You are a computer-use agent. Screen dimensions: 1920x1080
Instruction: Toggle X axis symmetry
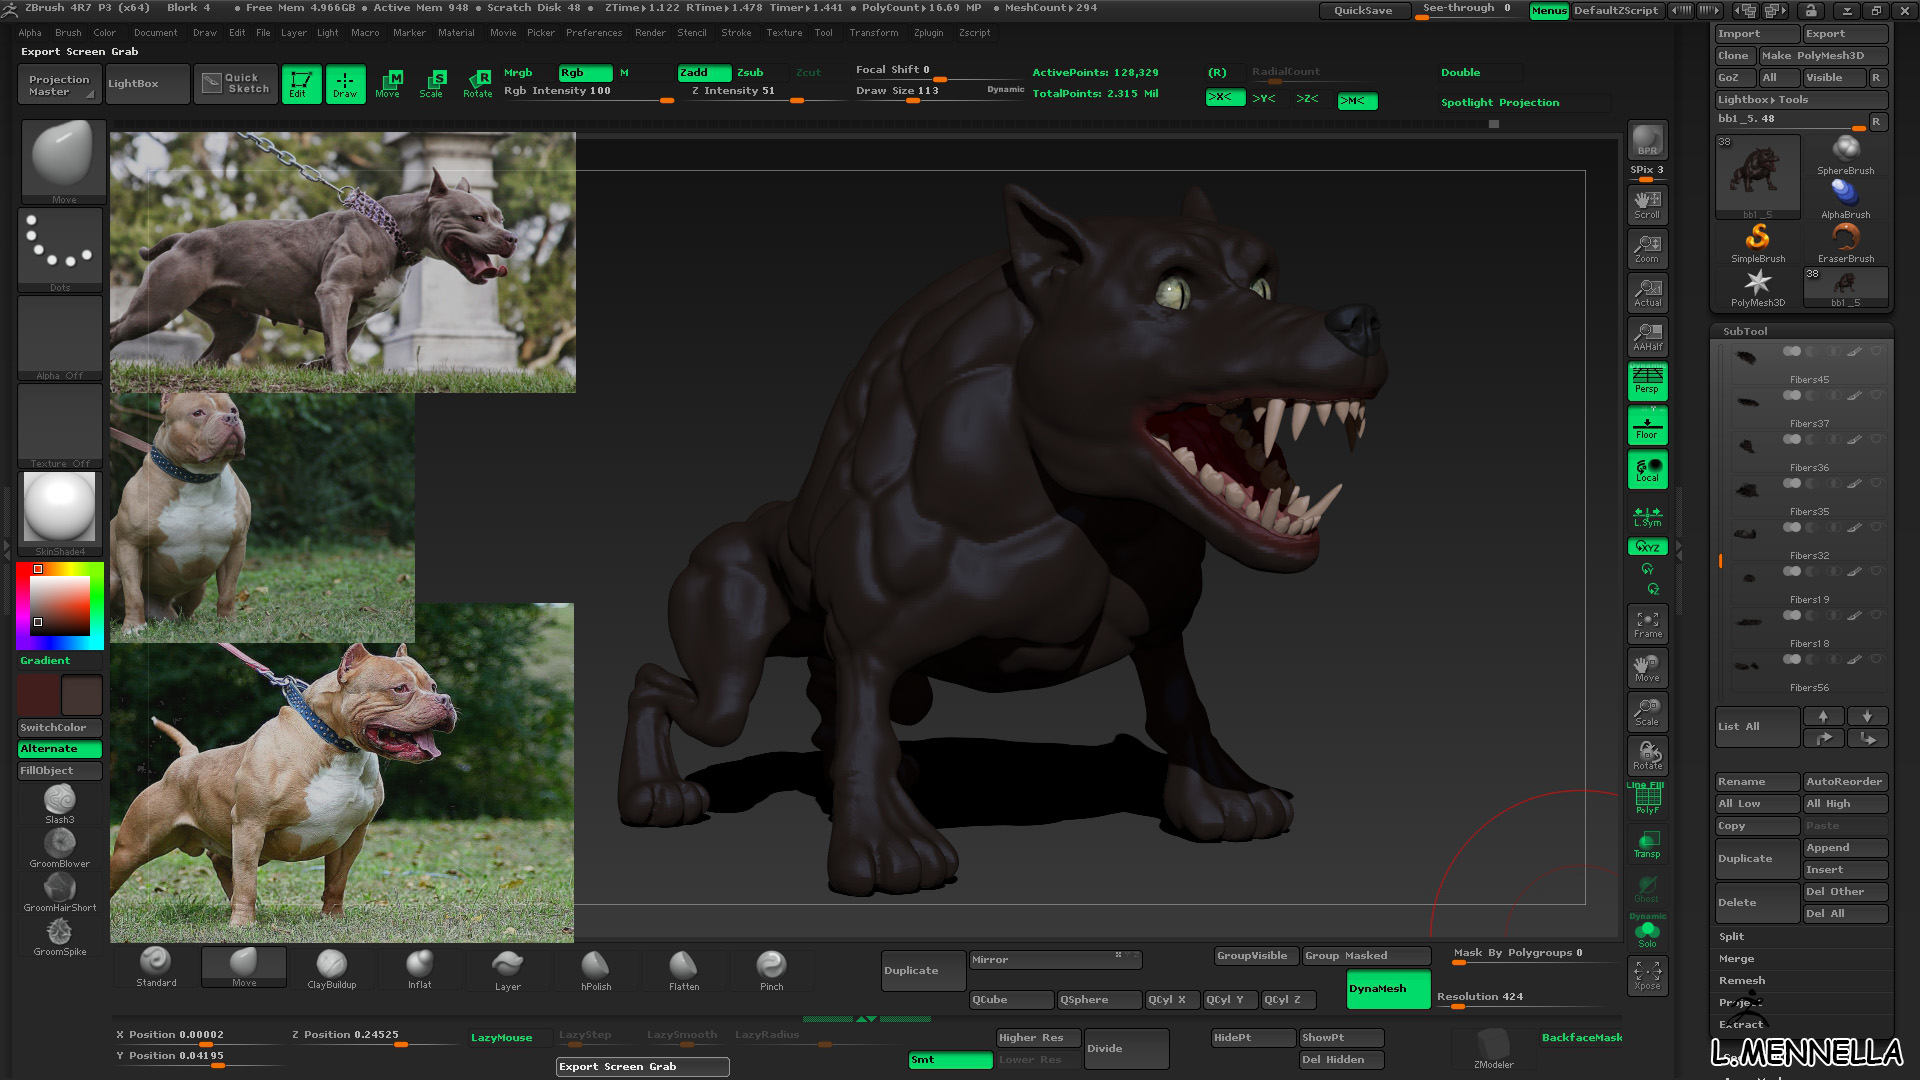tap(1225, 98)
